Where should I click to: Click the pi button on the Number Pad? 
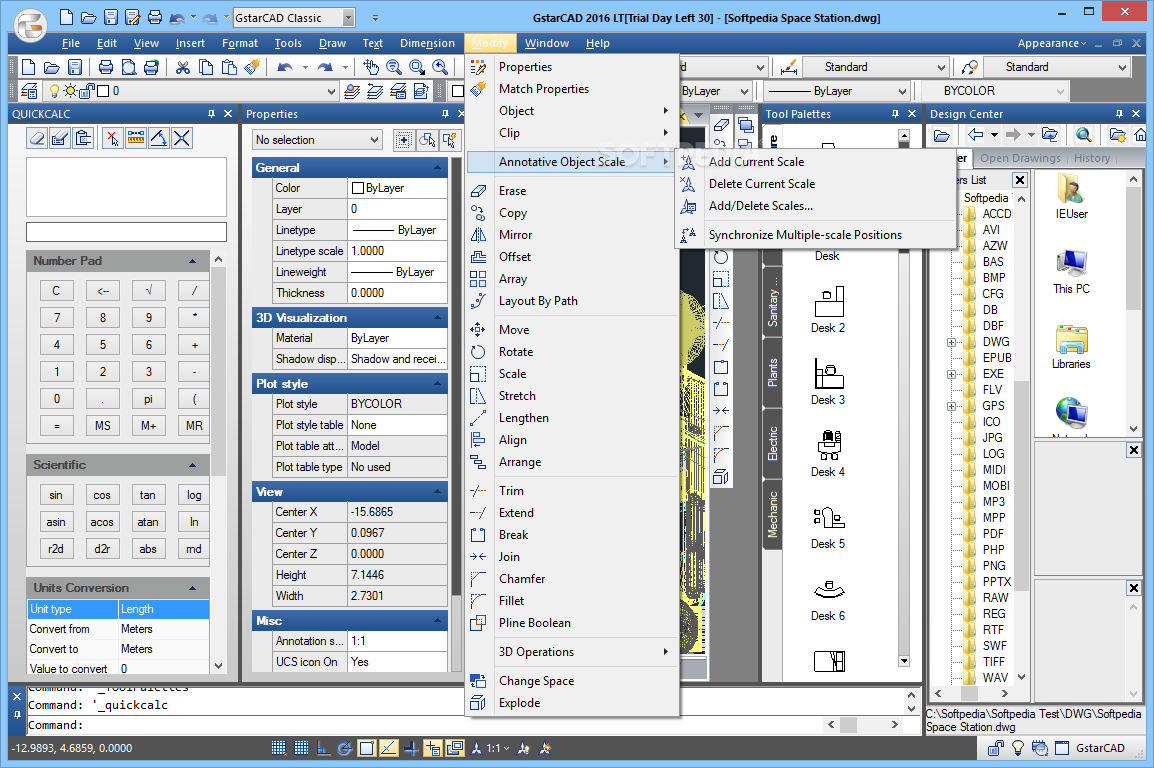tap(148, 399)
